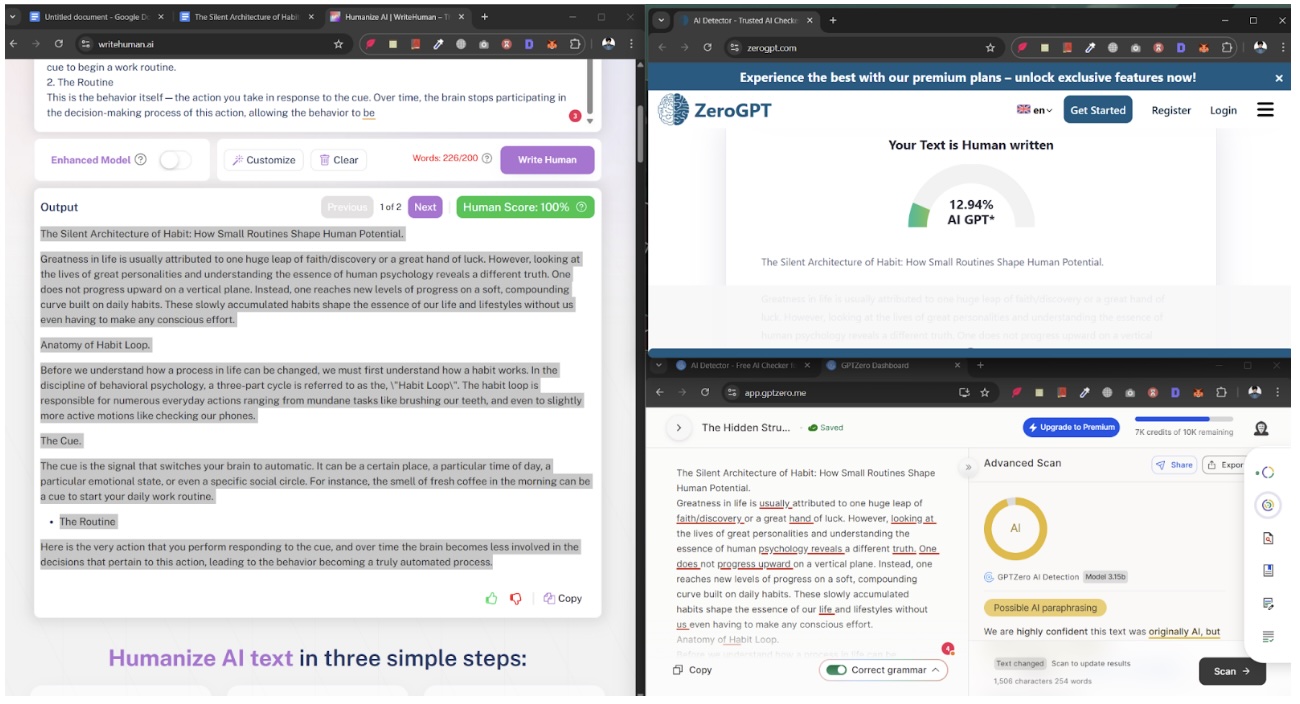Screen dimensions: 1300x704
Task: Switch to The Silent Architecture of Habit tab
Action: [247, 17]
